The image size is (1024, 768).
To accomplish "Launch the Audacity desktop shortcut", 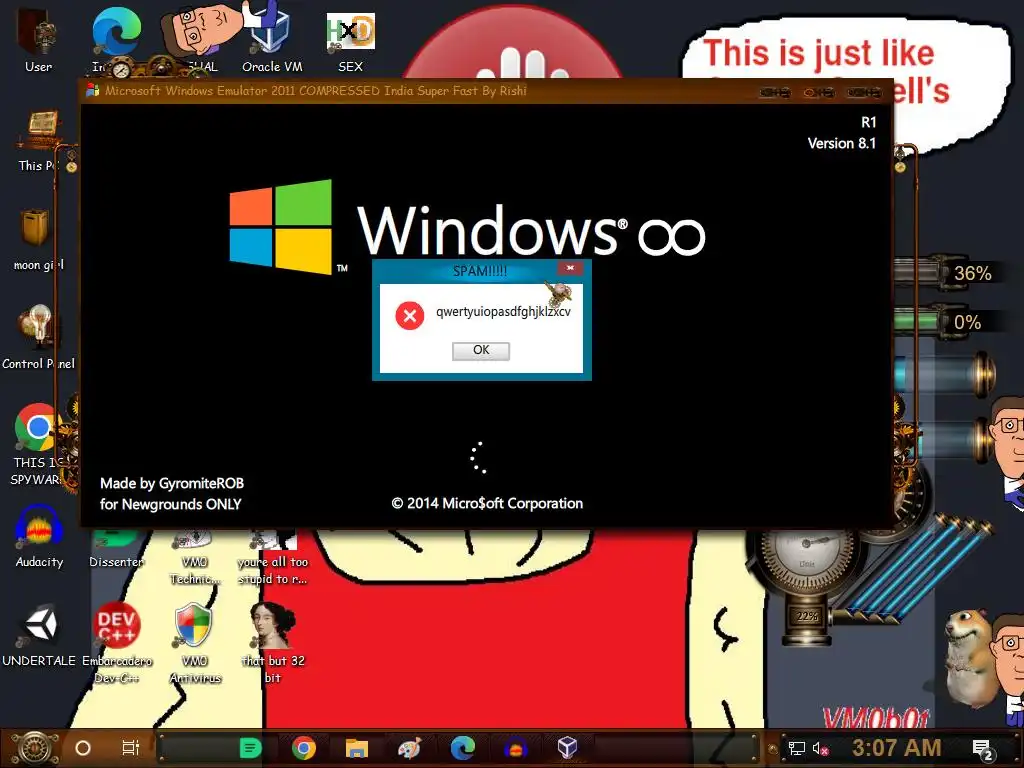I will (39, 537).
